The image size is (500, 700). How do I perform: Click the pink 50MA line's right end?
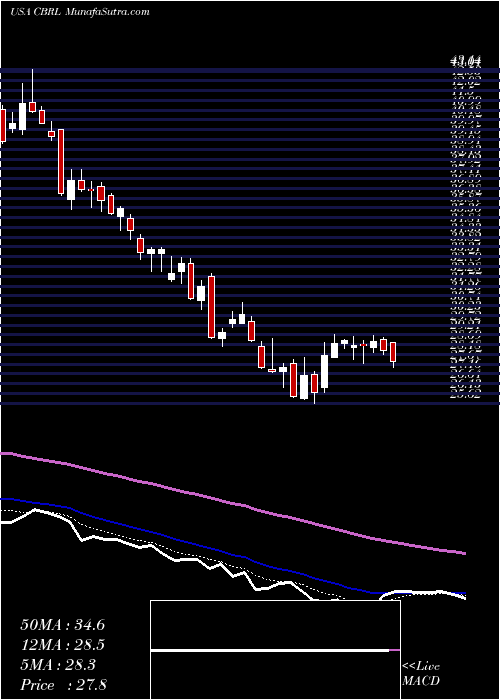pyautogui.click(x=463, y=553)
